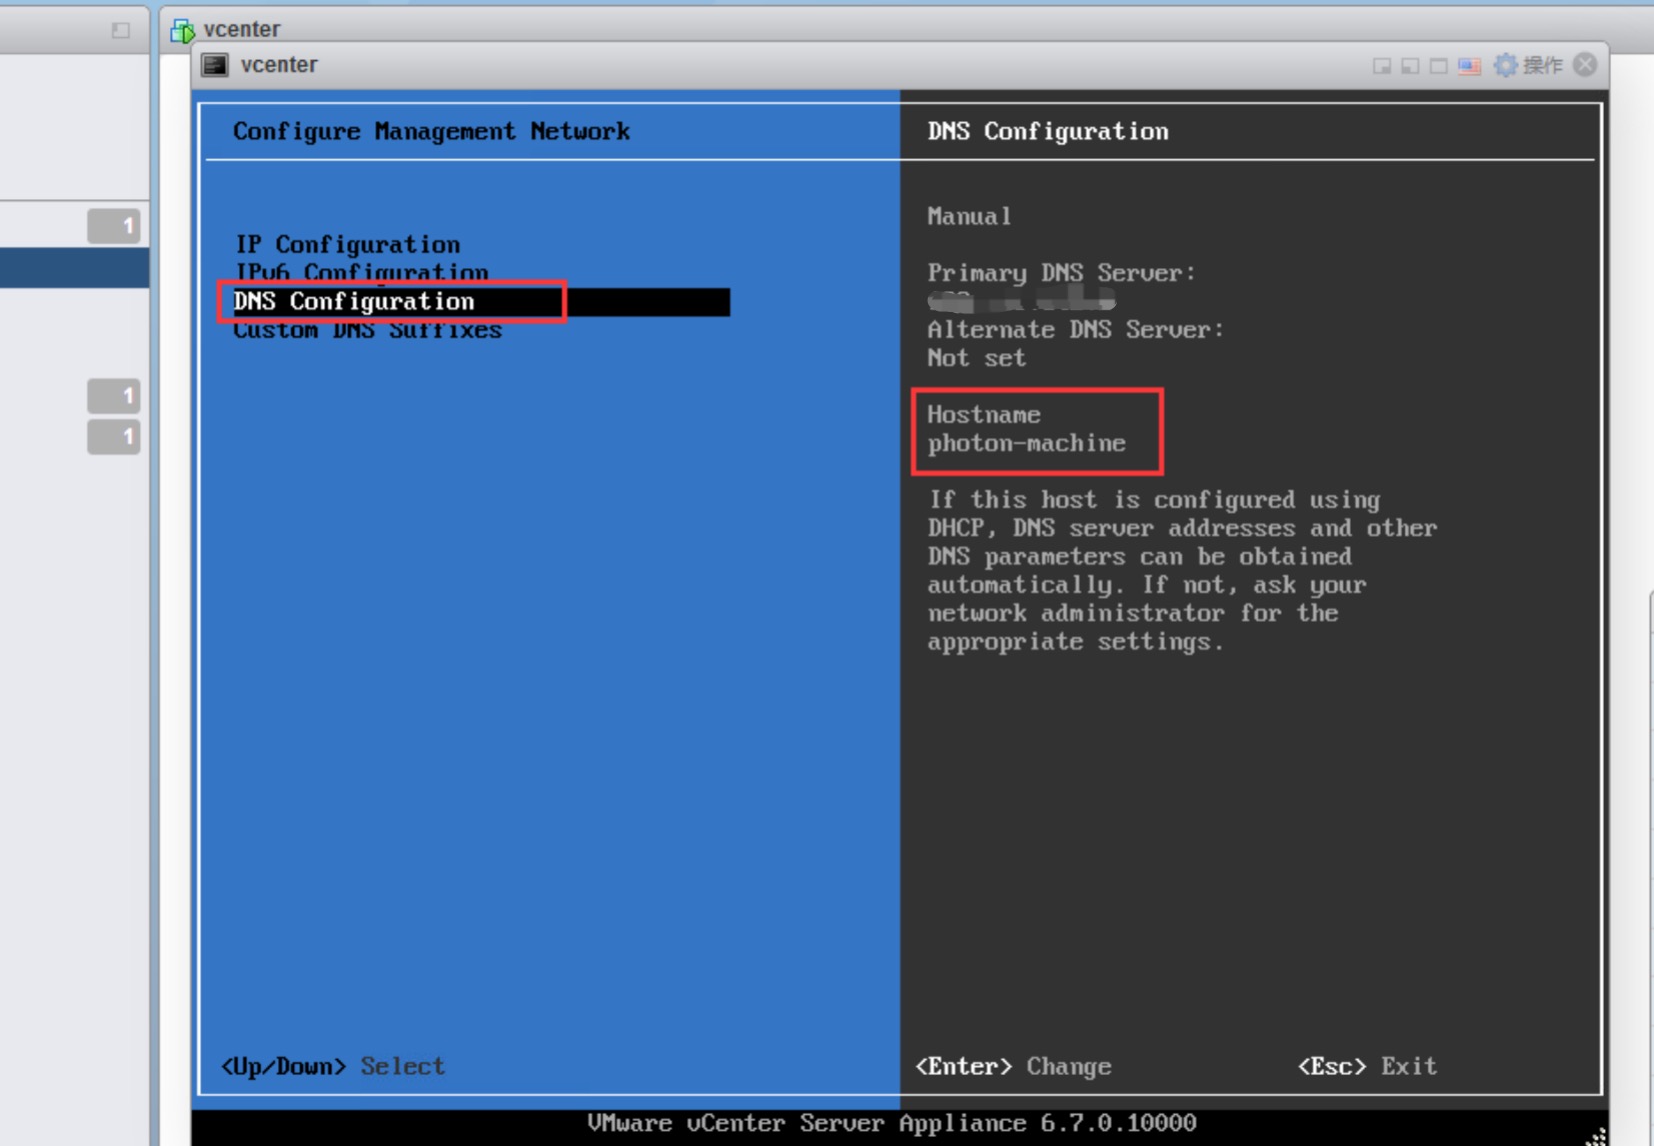This screenshot has width=1654, height=1146.
Task: Click the vcenter console monitor icon
Action: (x=215, y=65)
